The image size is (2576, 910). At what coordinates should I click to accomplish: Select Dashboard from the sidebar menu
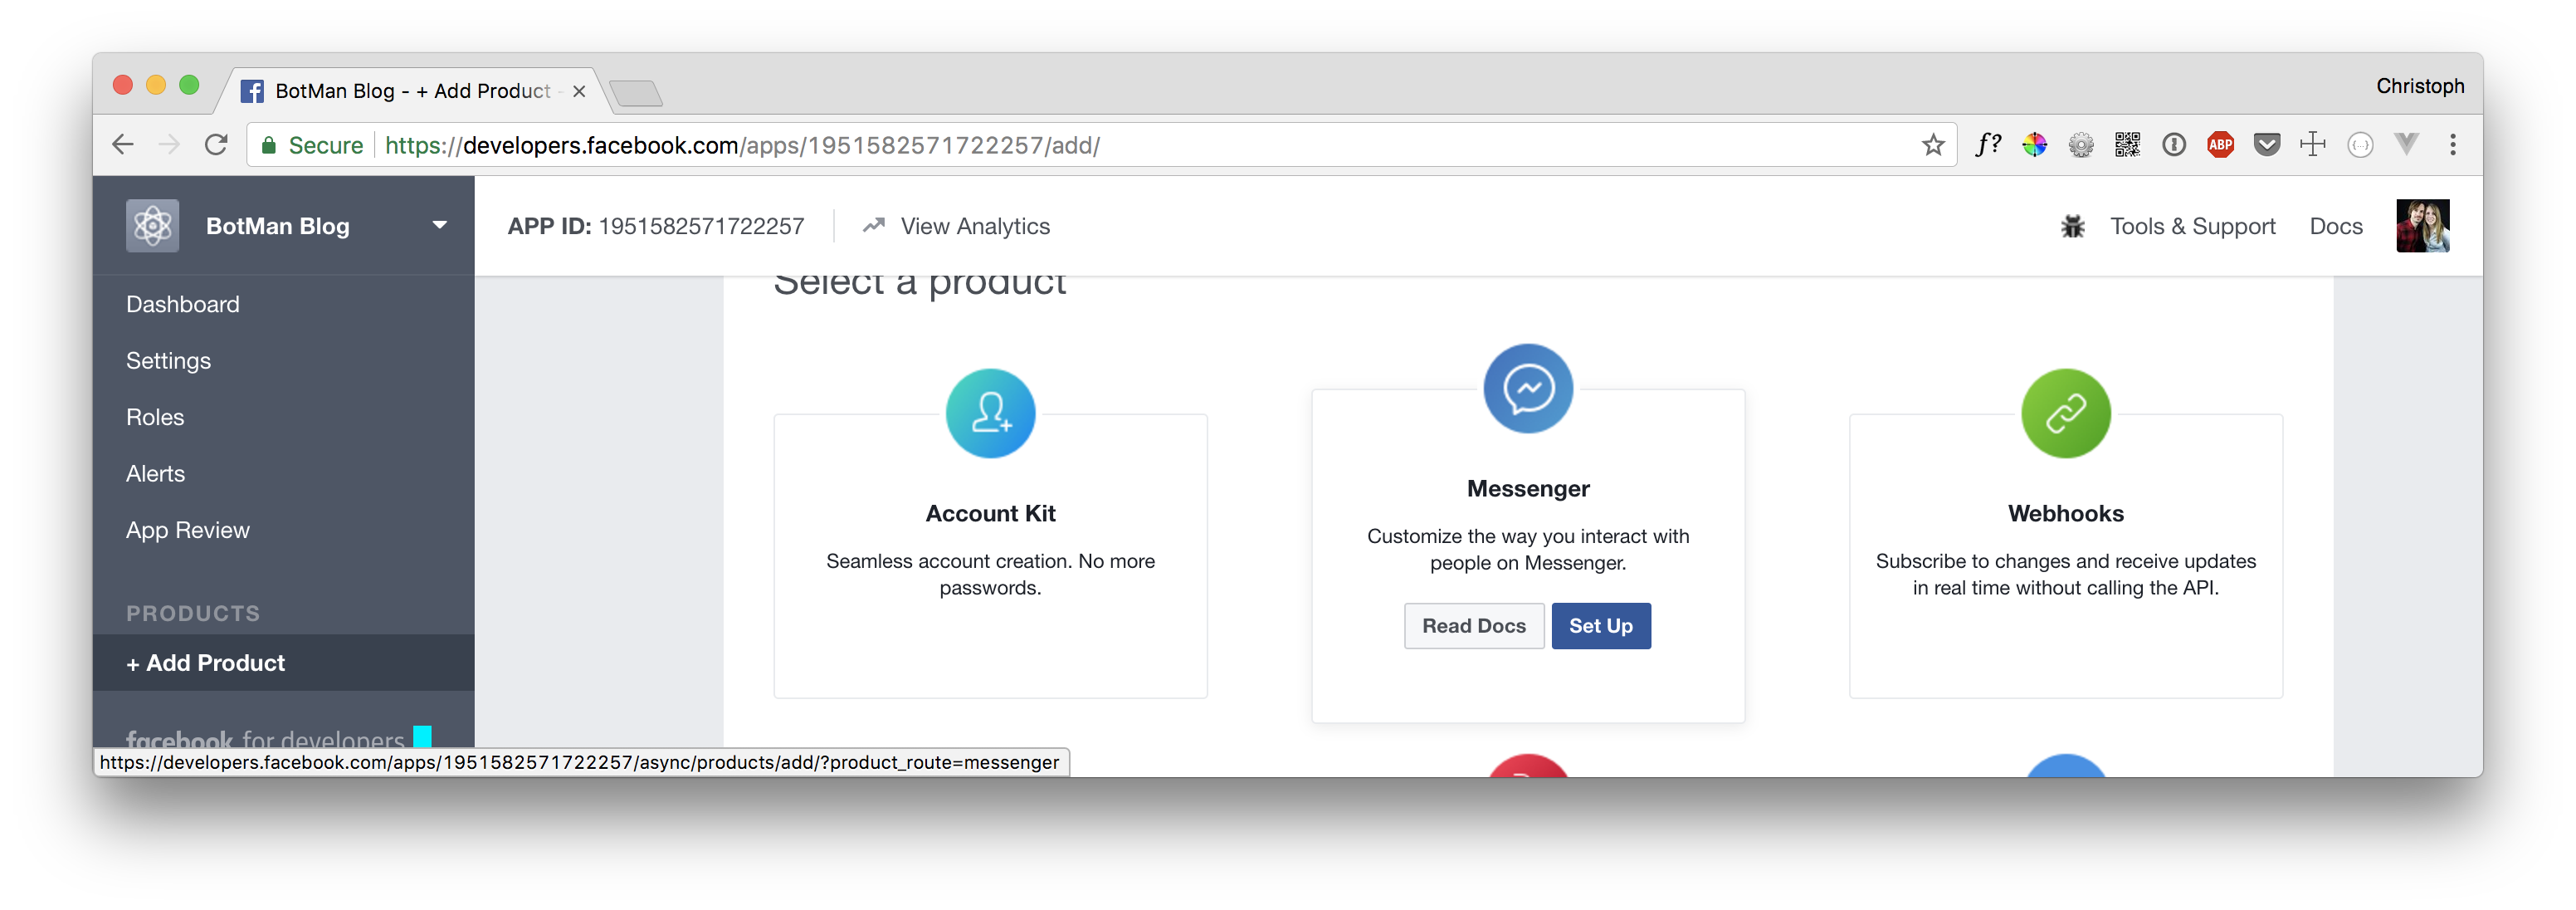coord(183,302)
